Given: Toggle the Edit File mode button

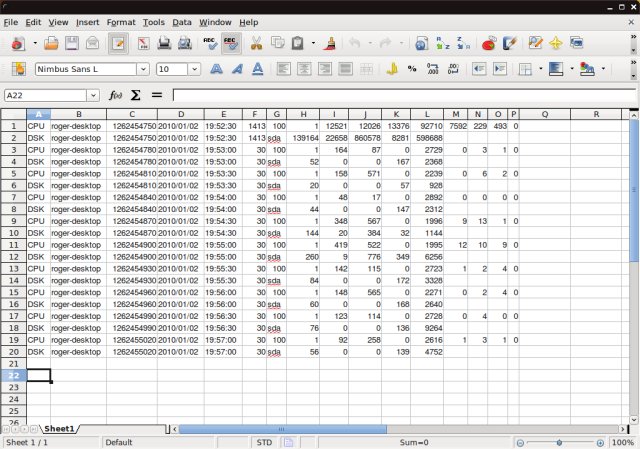Looking at the screenshot, I should (x=118, y=43).
